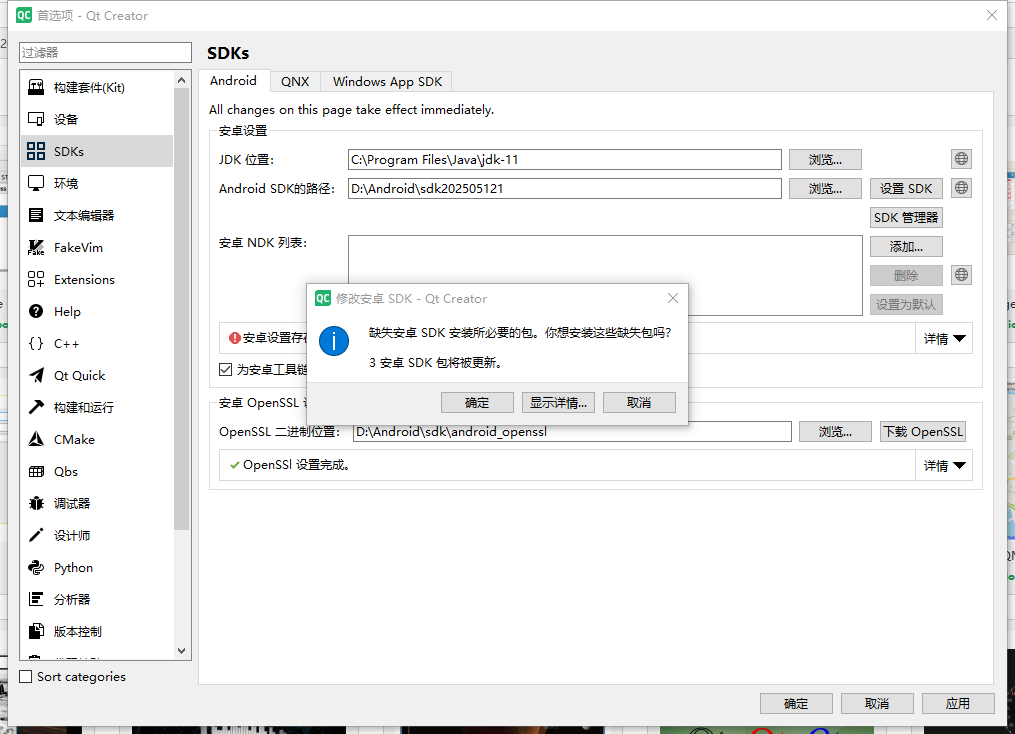Click the 分析器 analyzer icon
1015x734 pixels.
36,599
